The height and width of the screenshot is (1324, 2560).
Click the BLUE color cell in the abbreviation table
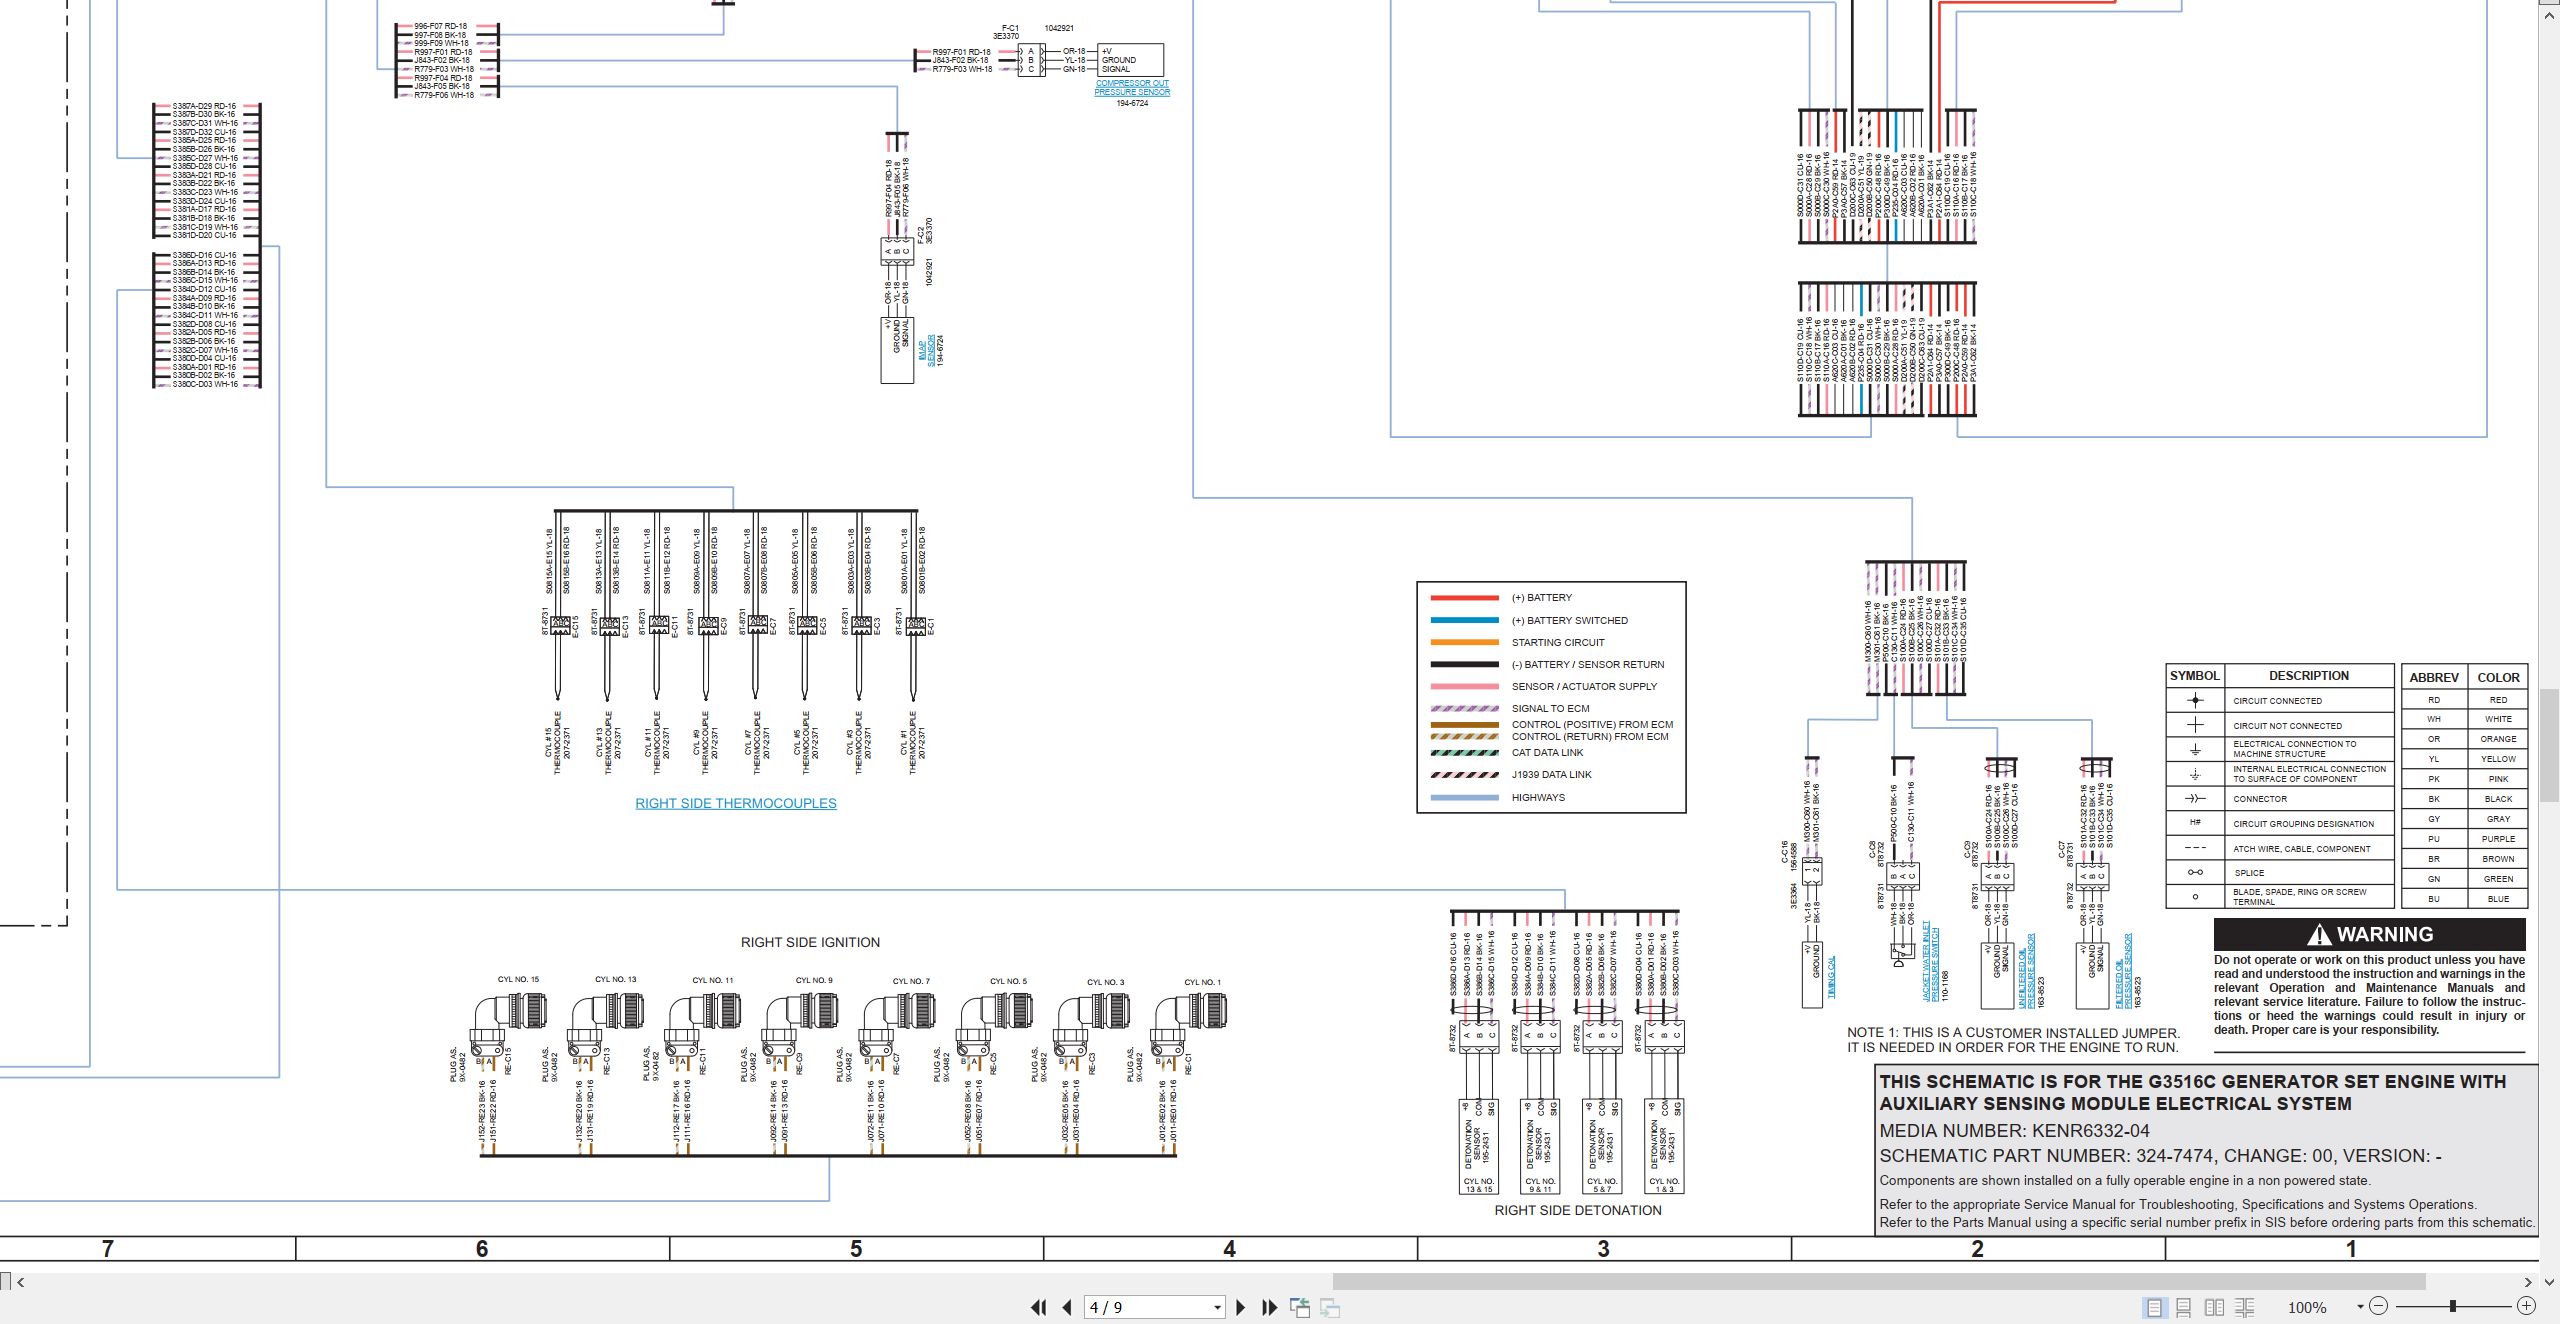point(2498,899)
